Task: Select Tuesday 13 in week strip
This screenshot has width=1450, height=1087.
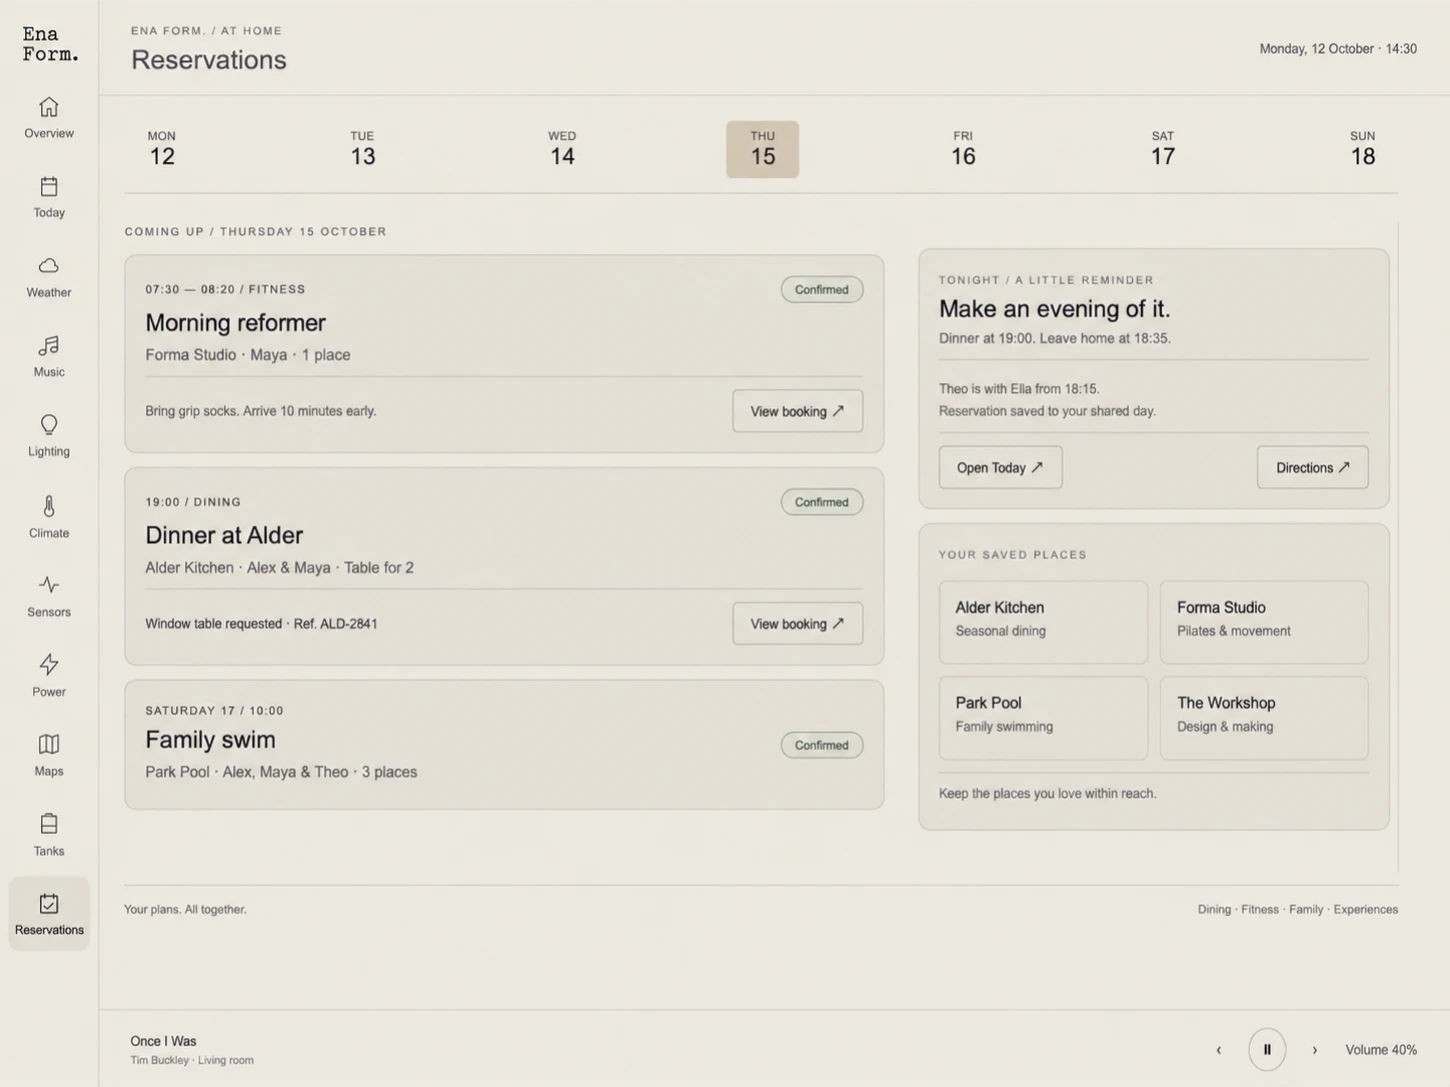Action: [362, 149]
